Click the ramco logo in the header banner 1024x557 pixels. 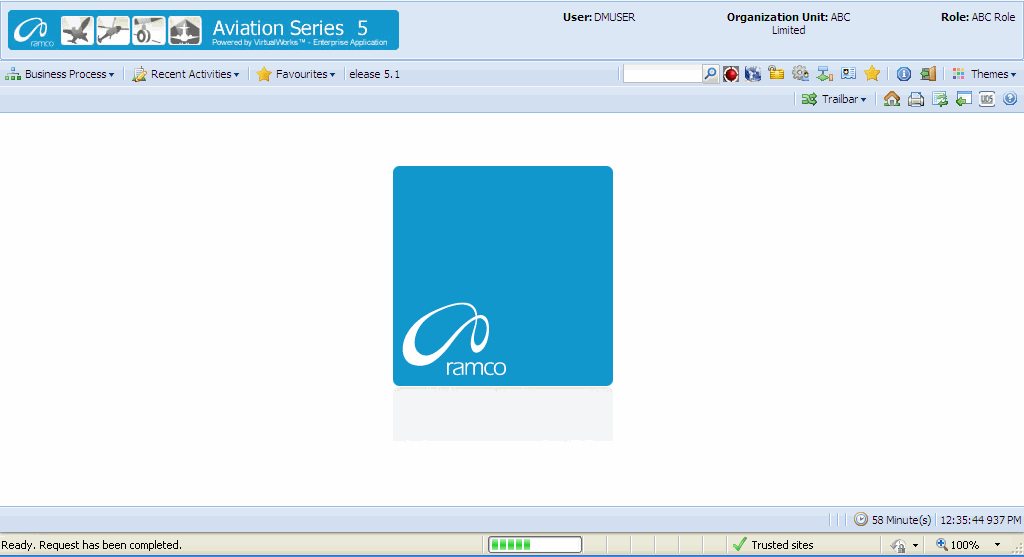33,31
